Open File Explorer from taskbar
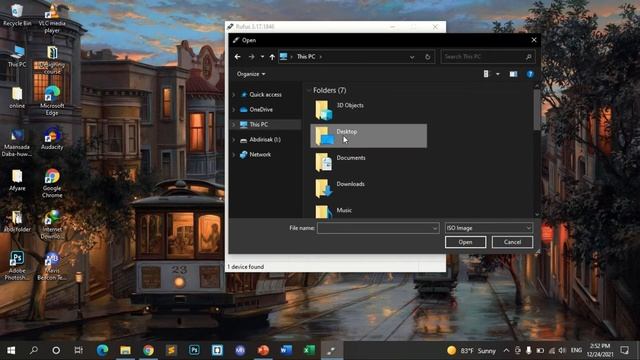The width and height of the screenshot is (640, 360). pyautogui.click(x=125, y=350)
